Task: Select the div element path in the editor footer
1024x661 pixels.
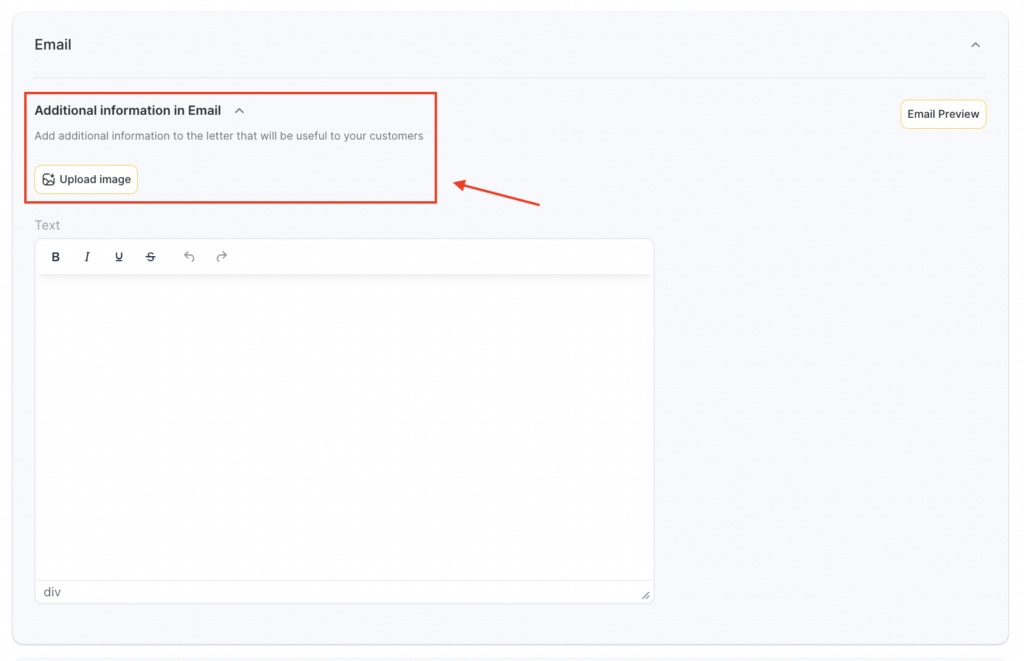Action: (52, 592)
